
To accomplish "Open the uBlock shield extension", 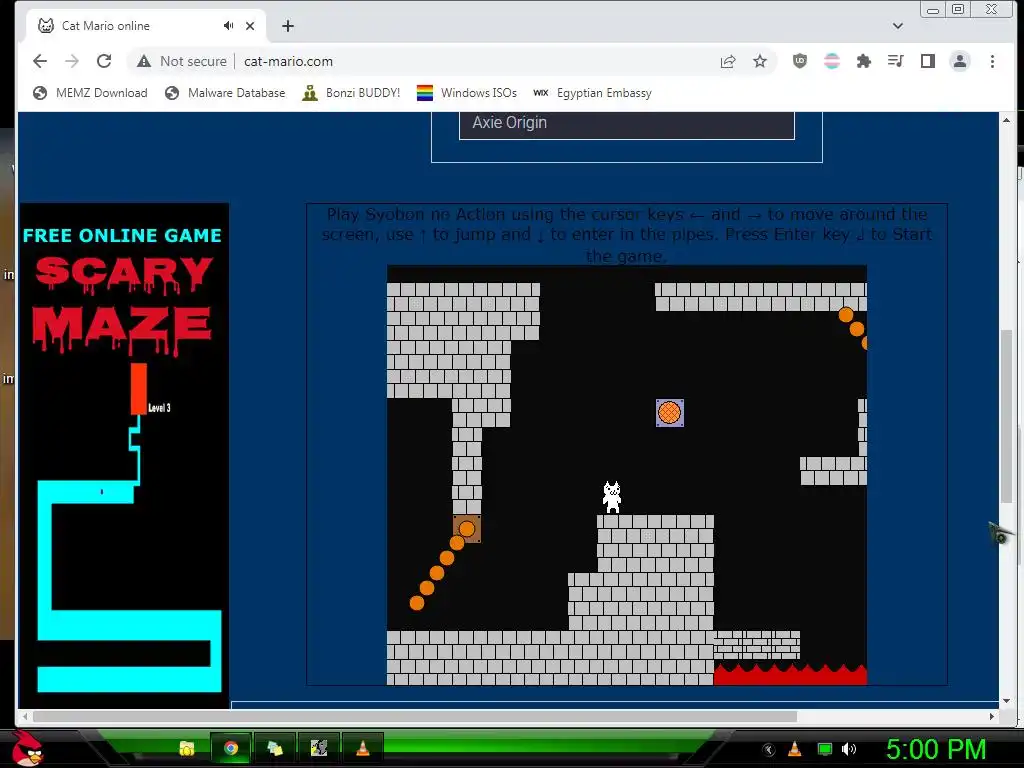I will [x=799, y=61].
